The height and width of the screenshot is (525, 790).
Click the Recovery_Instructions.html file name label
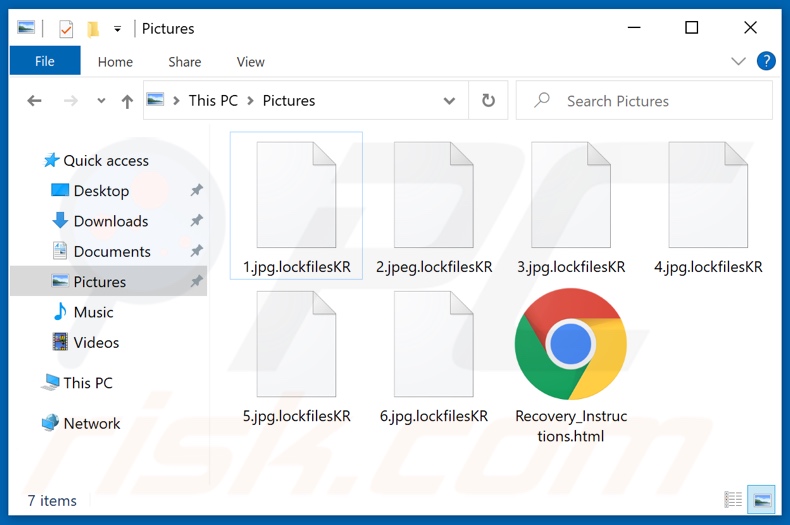pos(571,426)
